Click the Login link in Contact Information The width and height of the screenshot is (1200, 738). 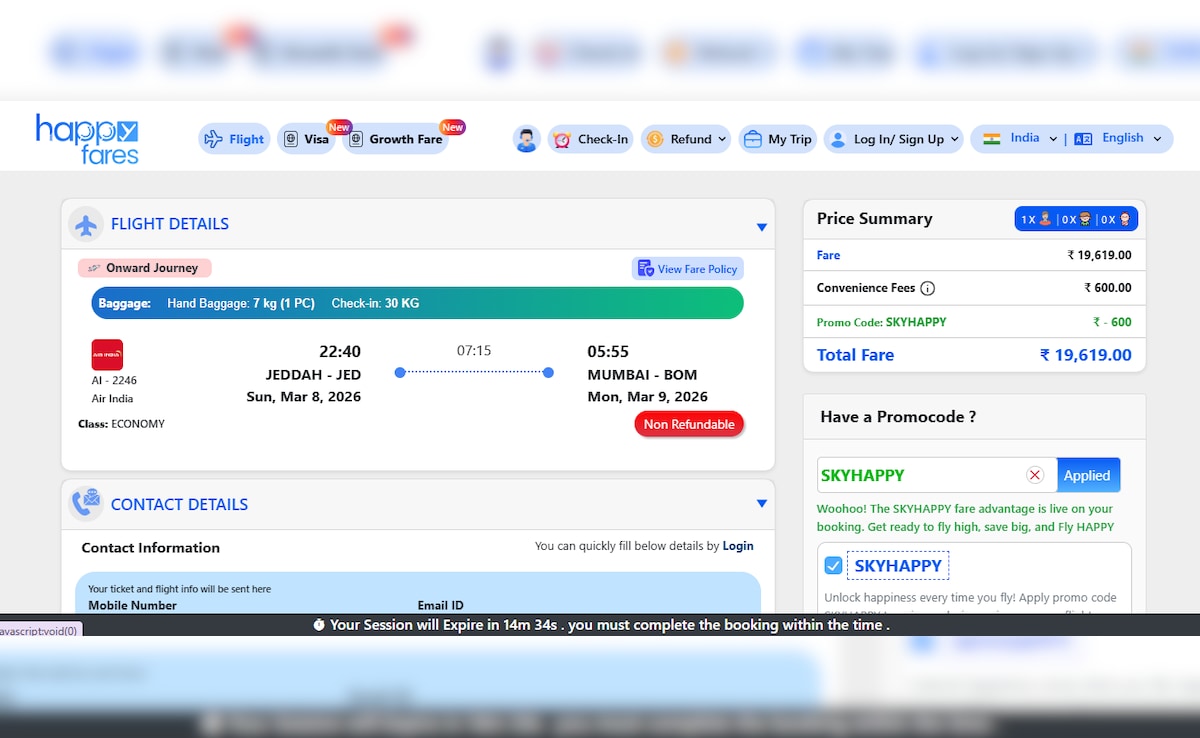click(x=738, y=546)
